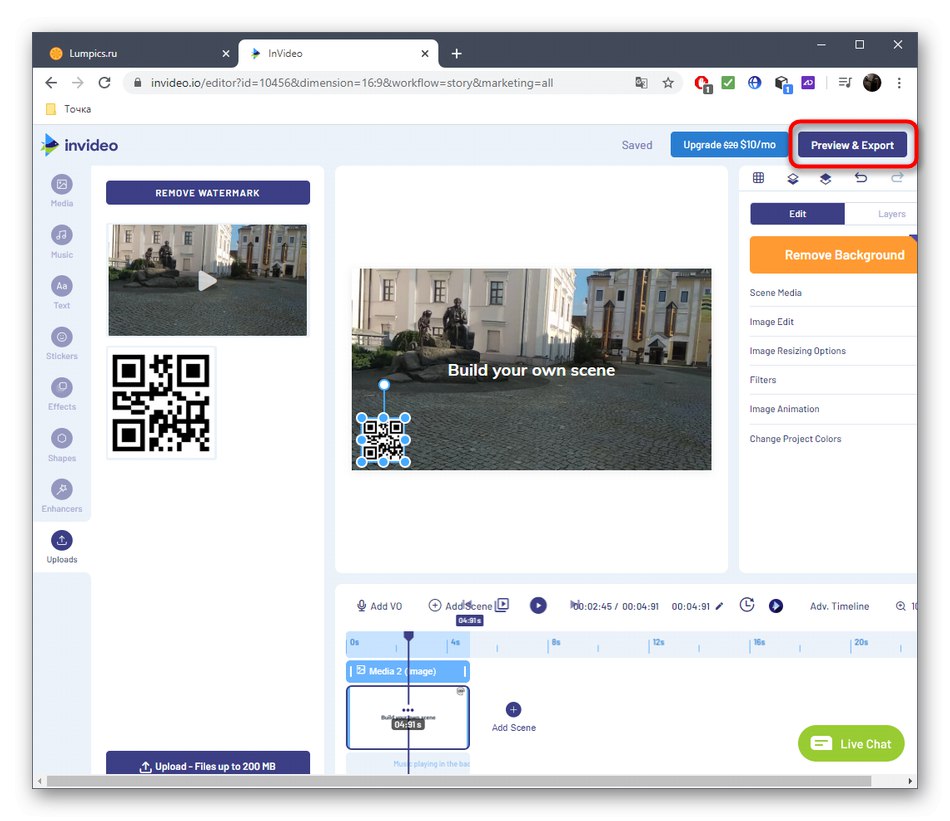The width and height of the screenshot is (950, 821).
Task: Open the Точка bookmark folder
Action: [68, 109]
